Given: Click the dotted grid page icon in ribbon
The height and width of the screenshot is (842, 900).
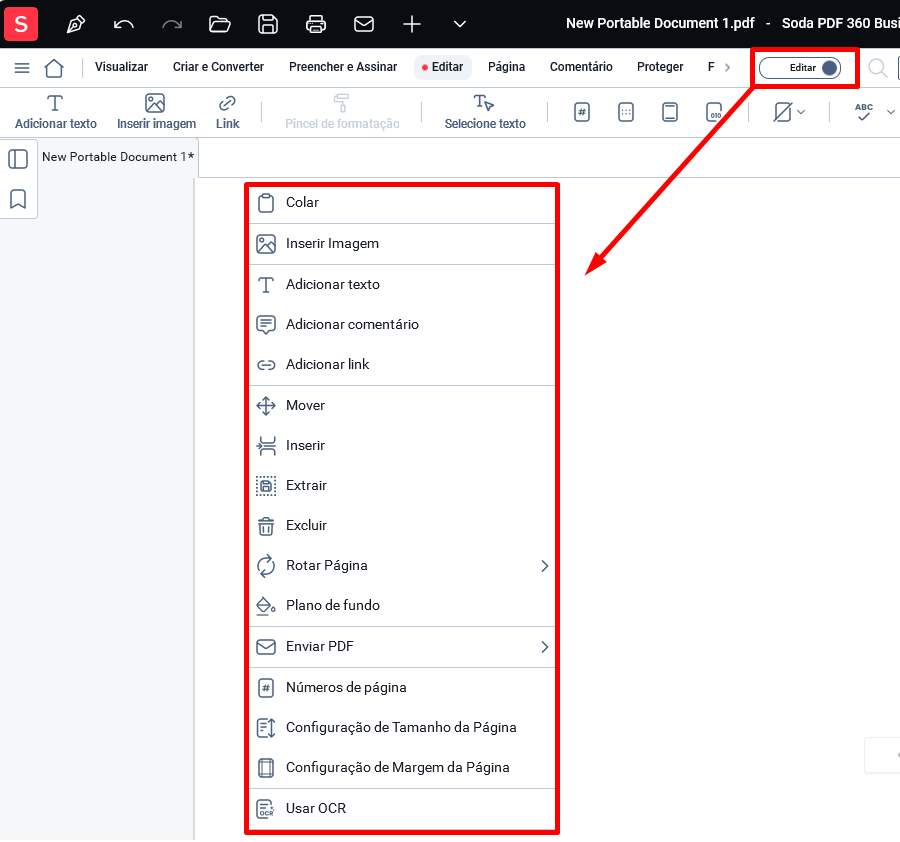Looking at the screenshot, I should point(626,112).
